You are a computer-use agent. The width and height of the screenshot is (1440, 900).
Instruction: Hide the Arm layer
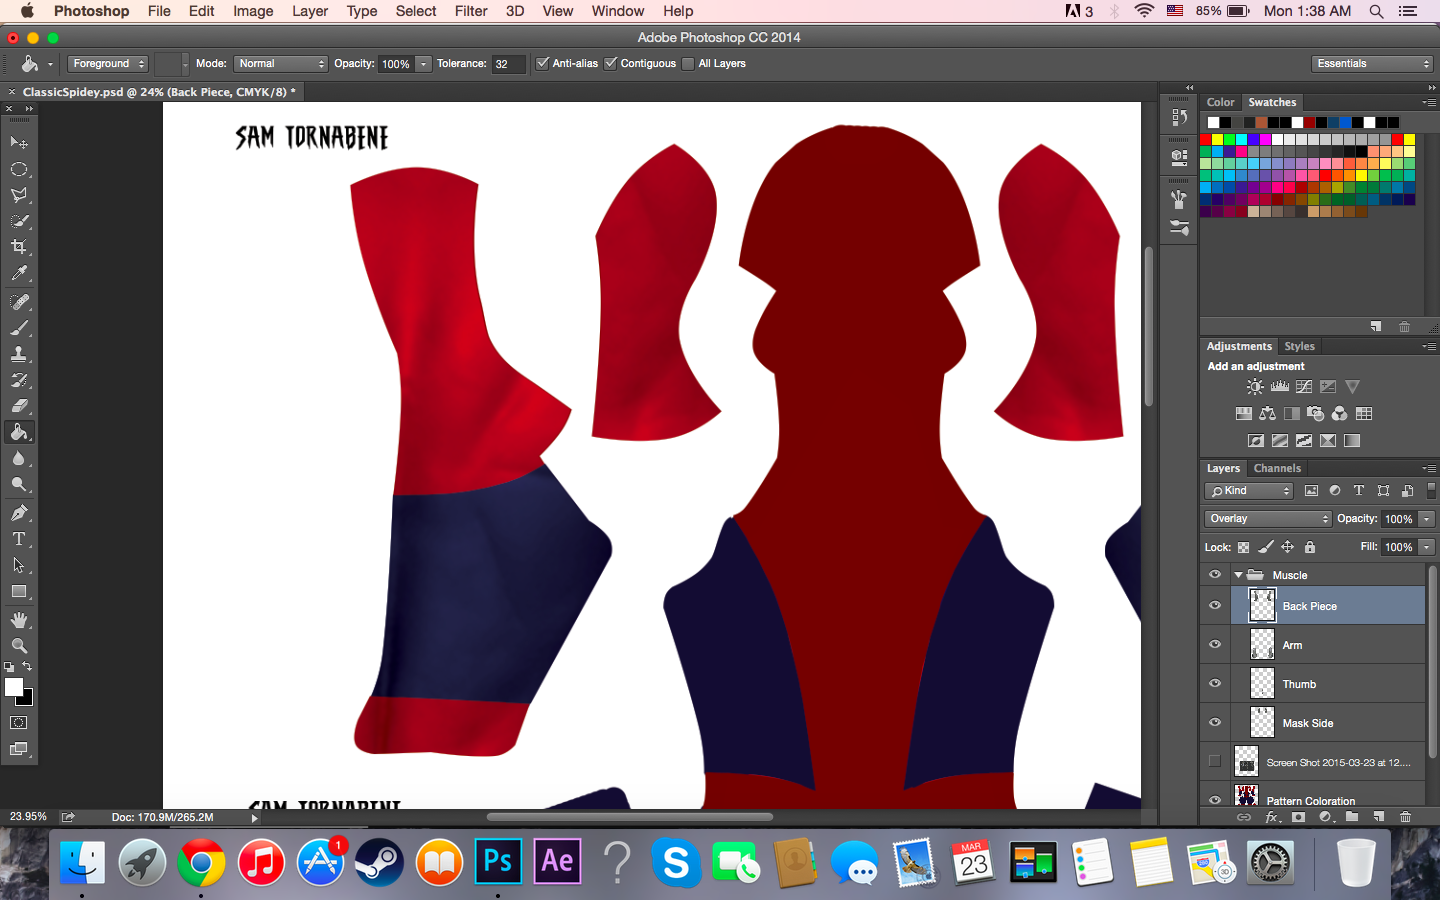pyautogui.click(x=1215, y=644)
